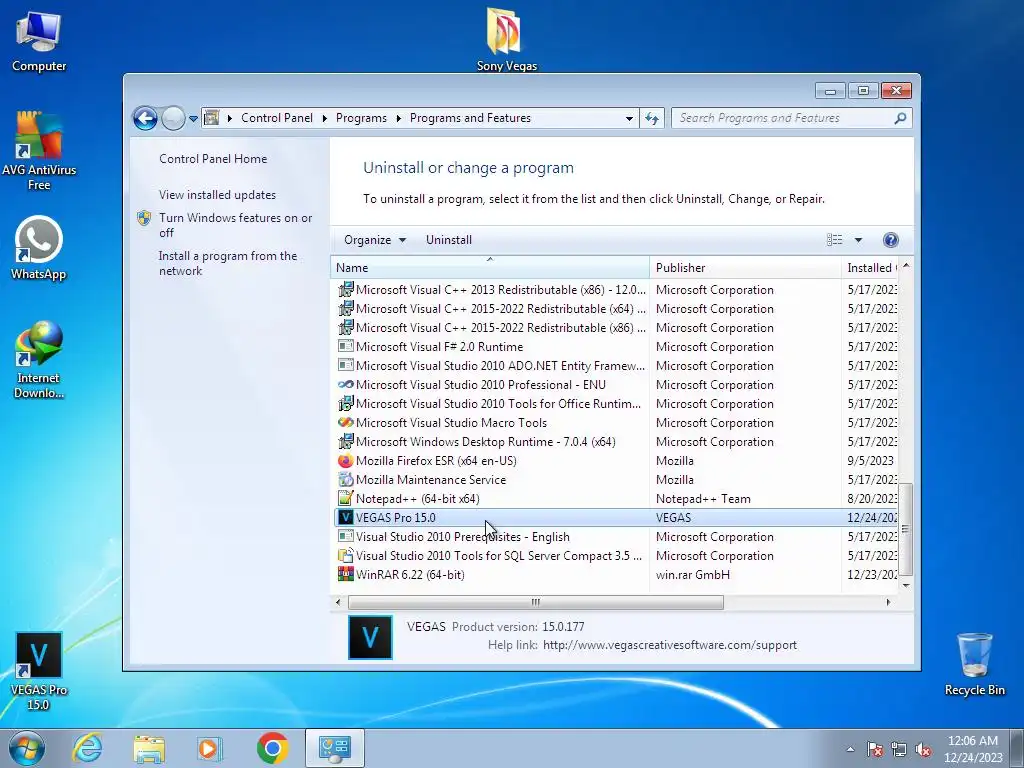Screen dimensions: 1024x768
Task: Click the horizontal scrollbar thumb
Action: click(x=536, y=602)
